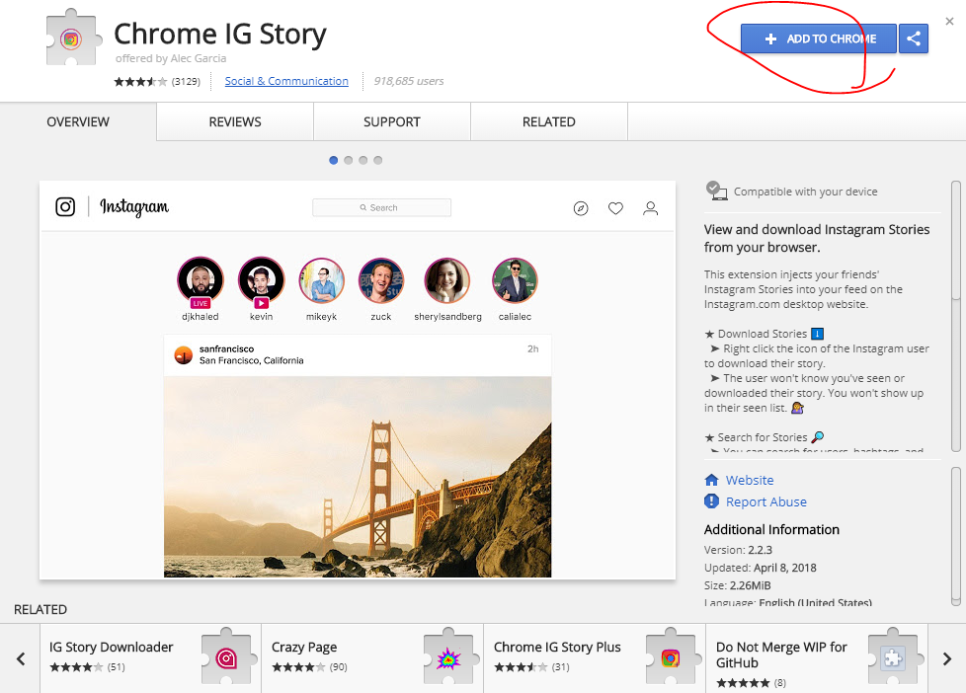Click the profile person icon

[x=651, y=208]
